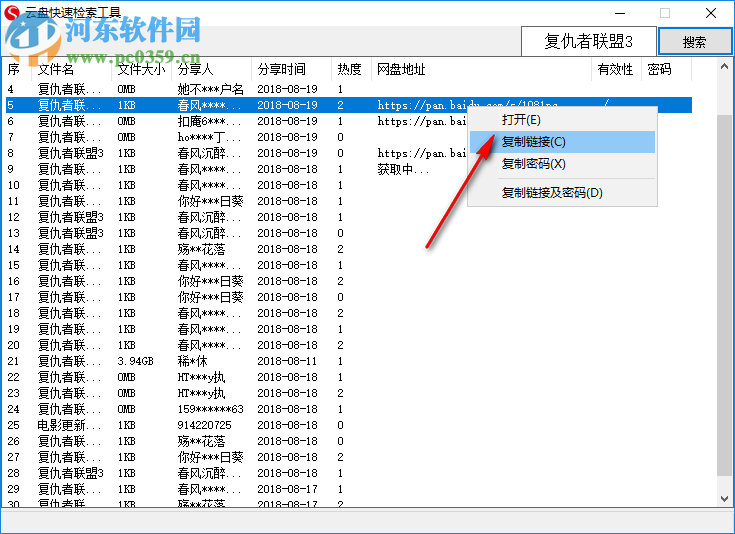Click the app logo icon in title bar
Viewport: 735px width, 534px height.
[x=12, y=13]
